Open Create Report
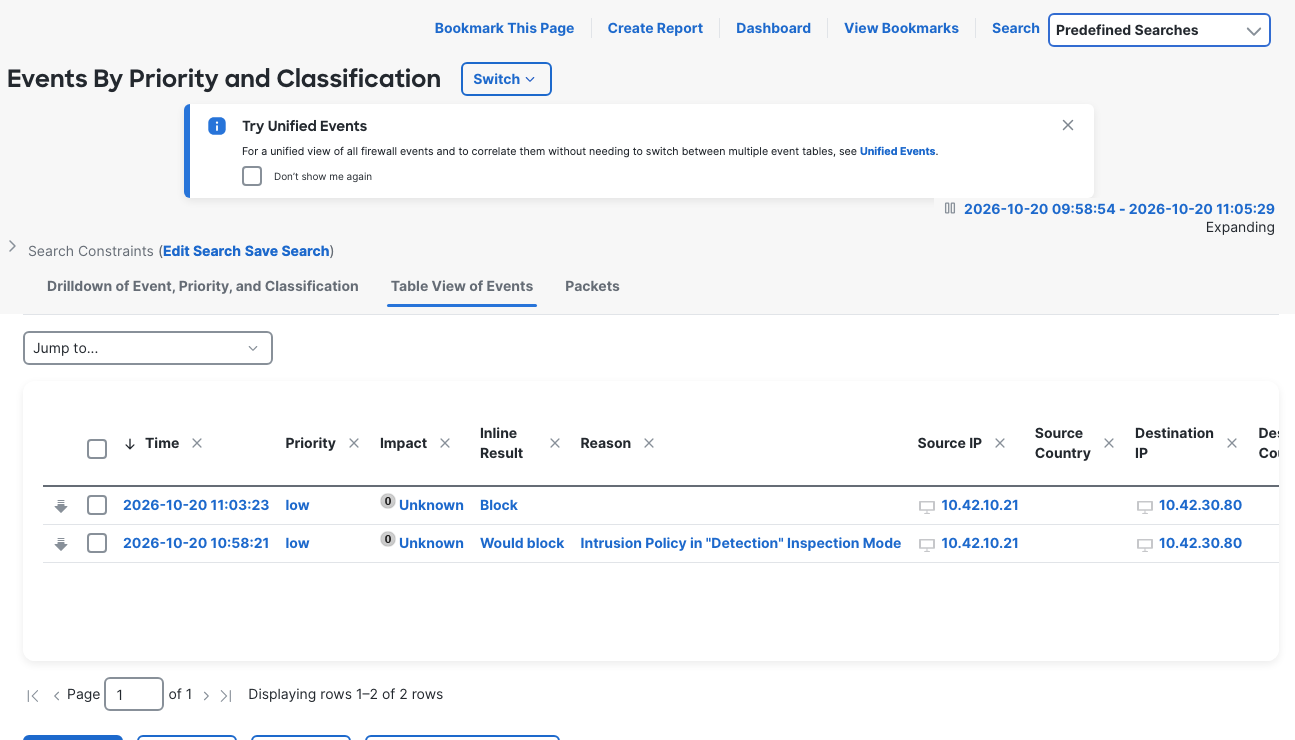 (655, 28)
